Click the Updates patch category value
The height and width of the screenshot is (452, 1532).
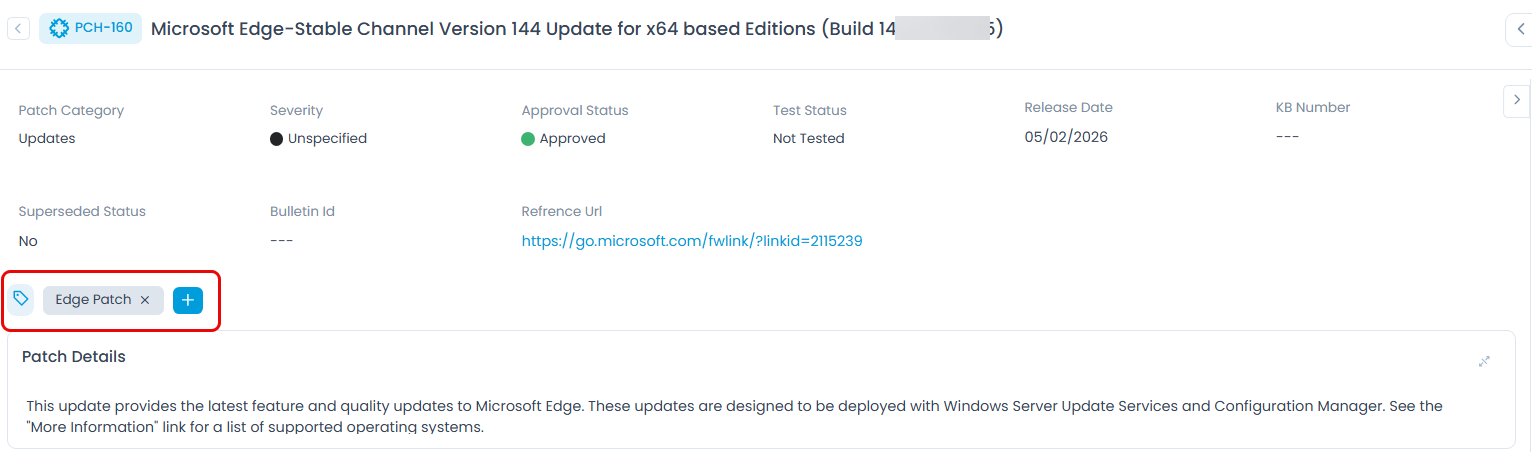pos(47,139)
